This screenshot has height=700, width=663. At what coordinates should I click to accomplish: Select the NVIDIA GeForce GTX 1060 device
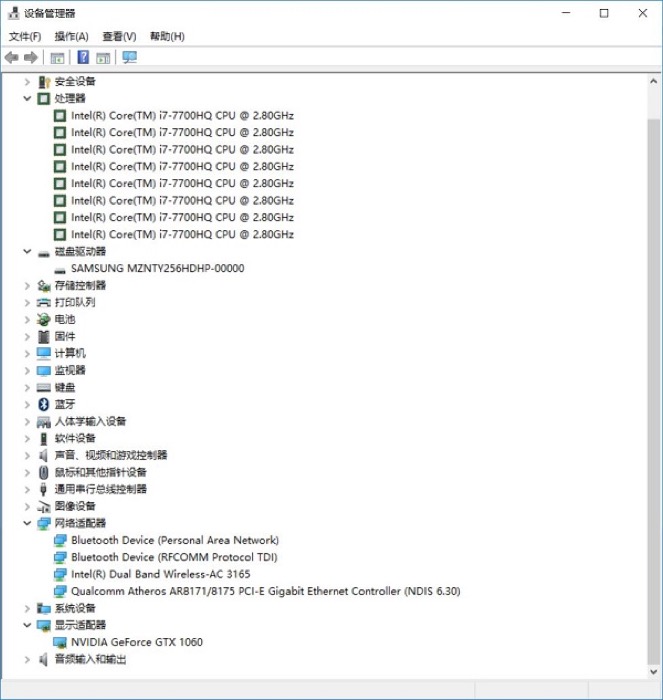136,642
